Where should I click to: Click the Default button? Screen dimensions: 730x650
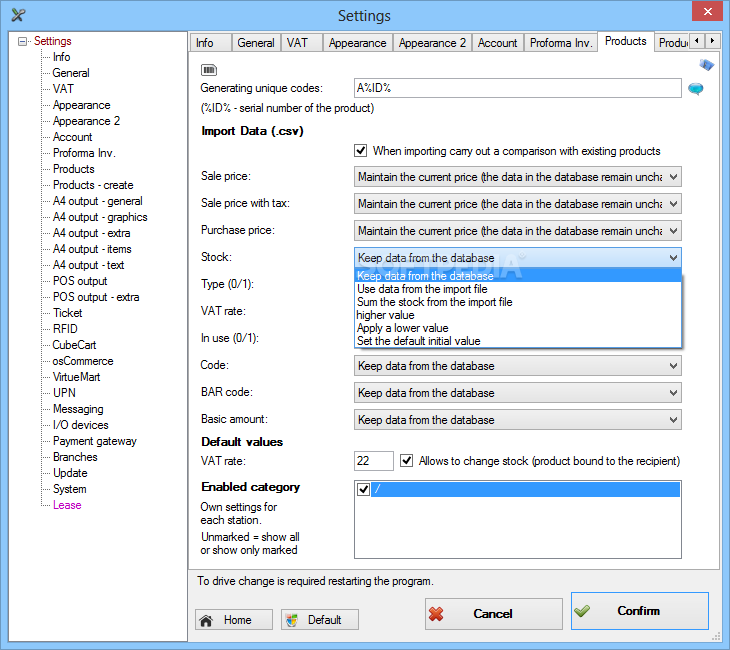pos(320,620)
